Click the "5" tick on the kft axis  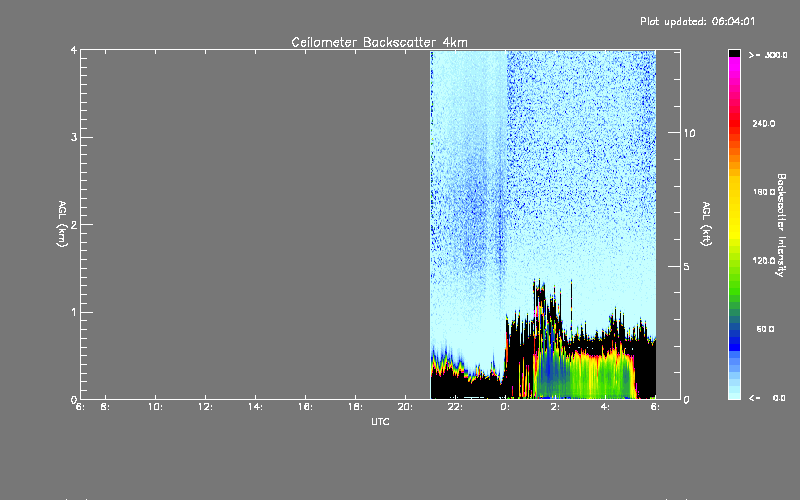coord(687,266)
